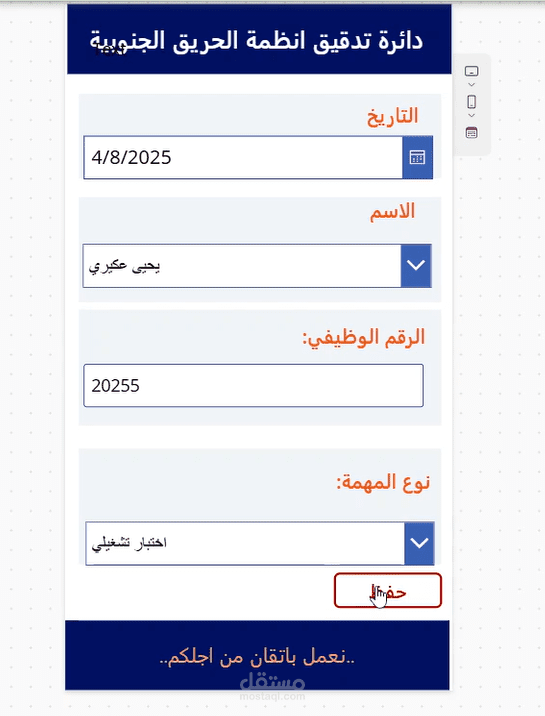Expand the chevron below the phone icon
The height and width of the screenshot is (716, 545).
pos(472,116)
